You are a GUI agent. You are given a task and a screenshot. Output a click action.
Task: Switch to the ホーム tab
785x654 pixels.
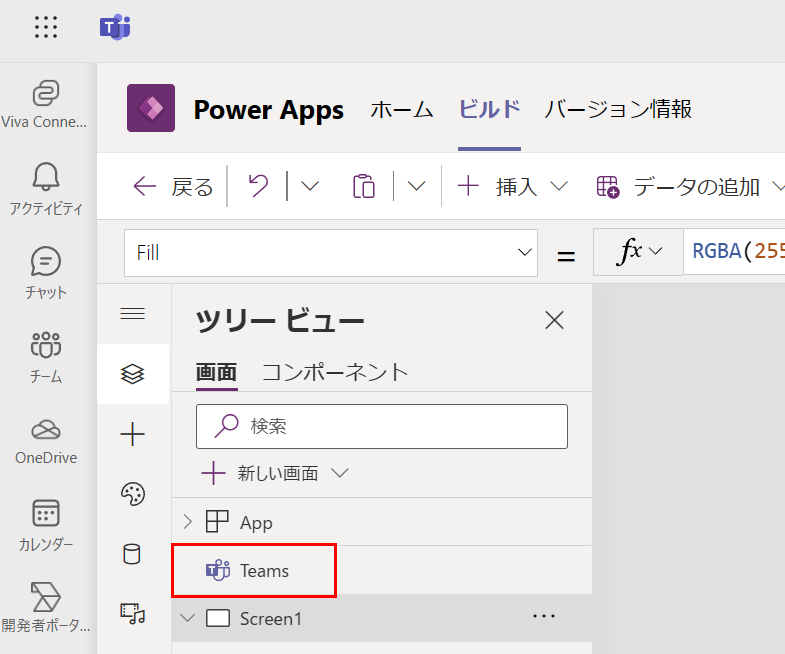402,109
